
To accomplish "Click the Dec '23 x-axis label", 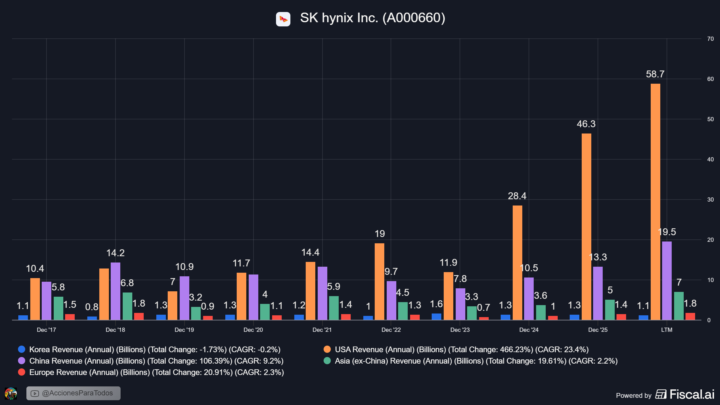I will click(460, 330).
